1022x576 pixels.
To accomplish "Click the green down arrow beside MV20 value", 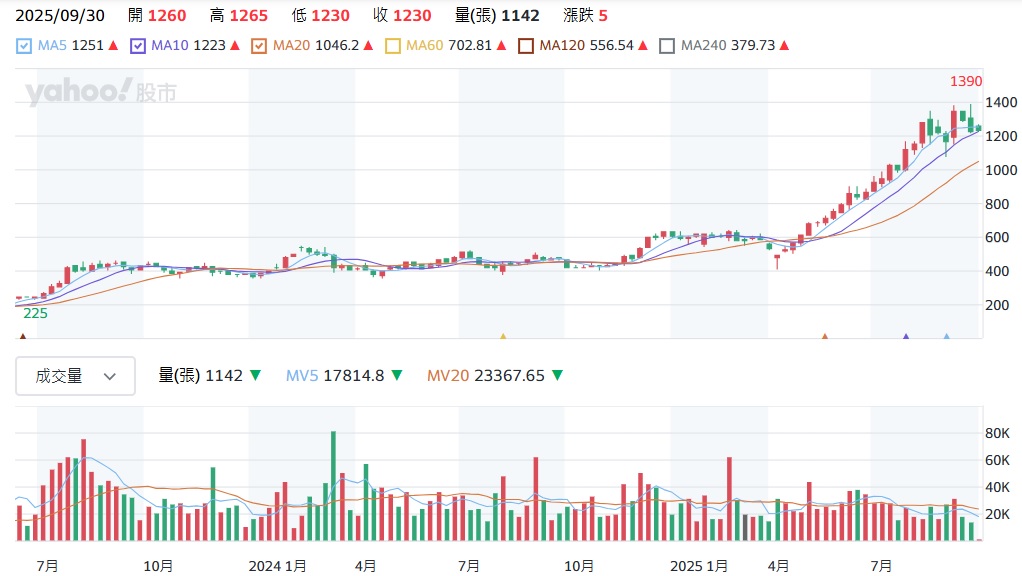I will coord(557,376).
